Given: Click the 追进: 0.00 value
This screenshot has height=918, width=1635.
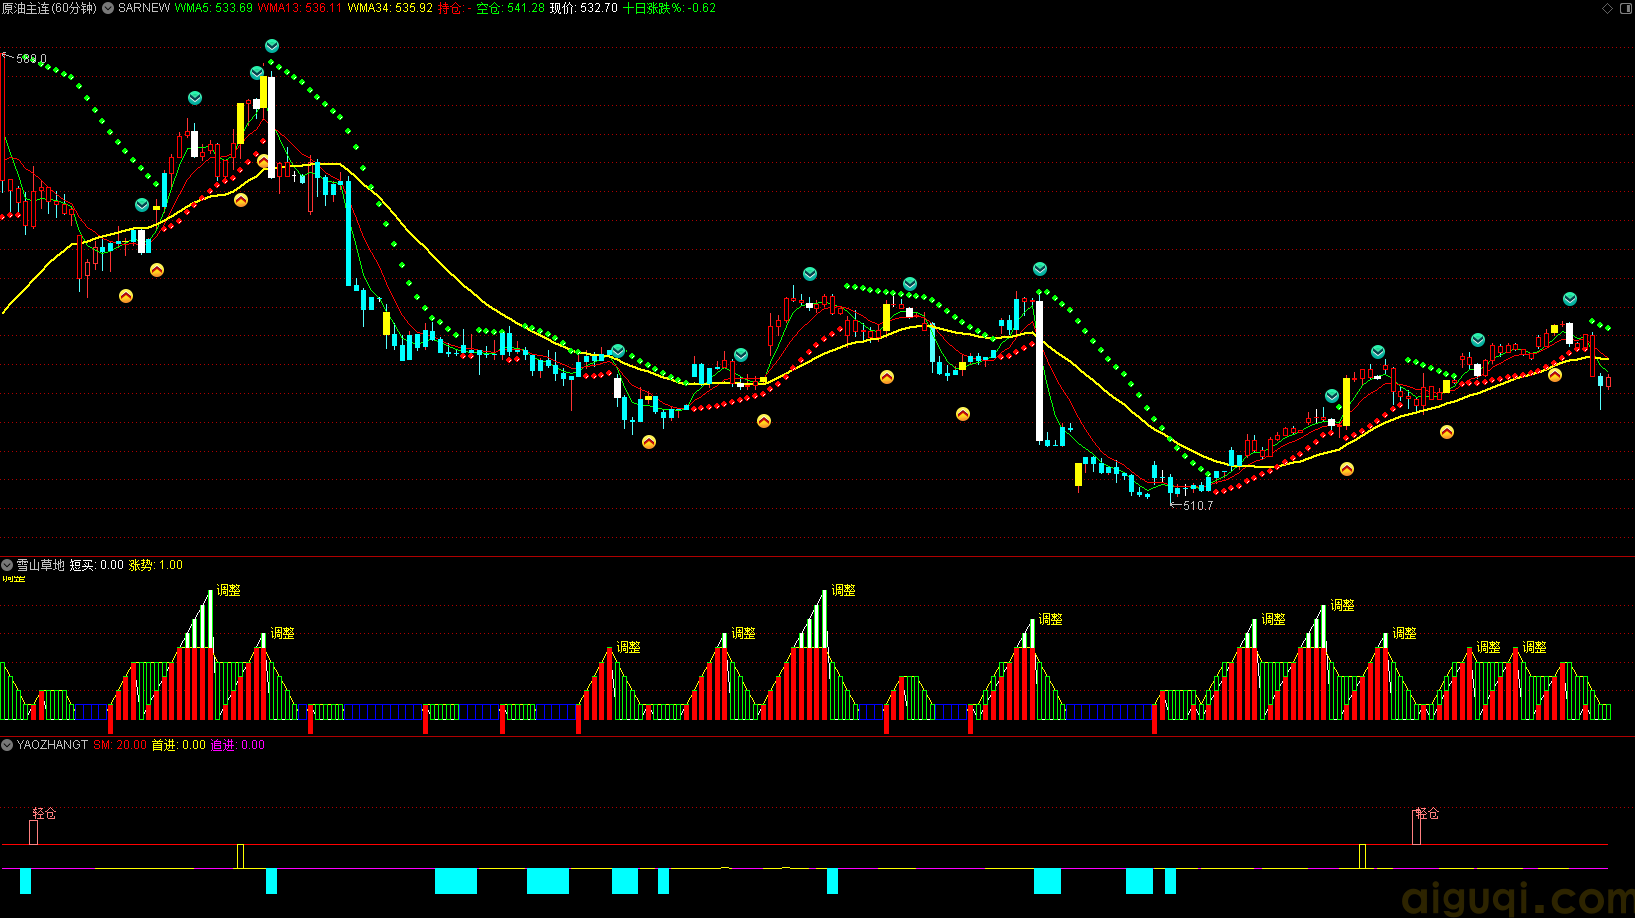Looking at the screenshot, I should point(238,745).
